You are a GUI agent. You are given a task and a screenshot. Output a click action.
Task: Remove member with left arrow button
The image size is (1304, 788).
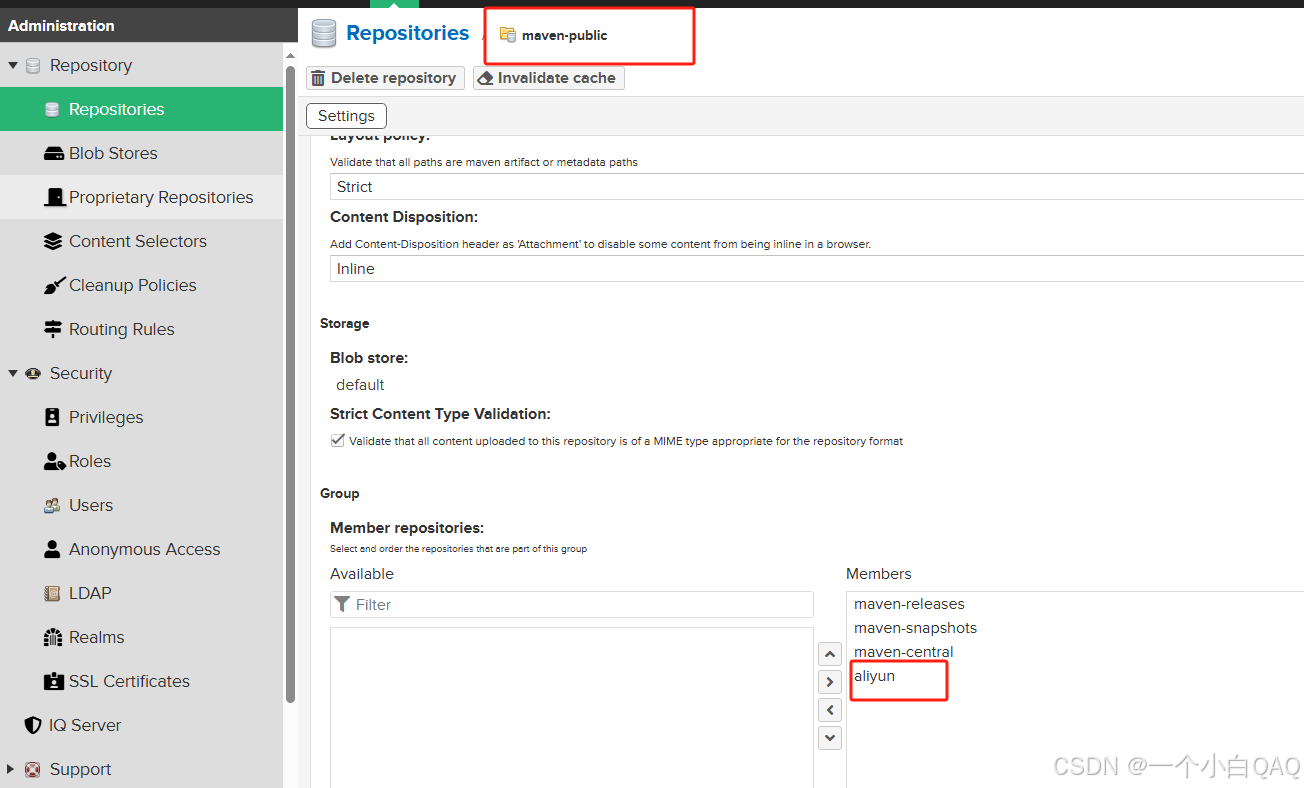[830, 710]
